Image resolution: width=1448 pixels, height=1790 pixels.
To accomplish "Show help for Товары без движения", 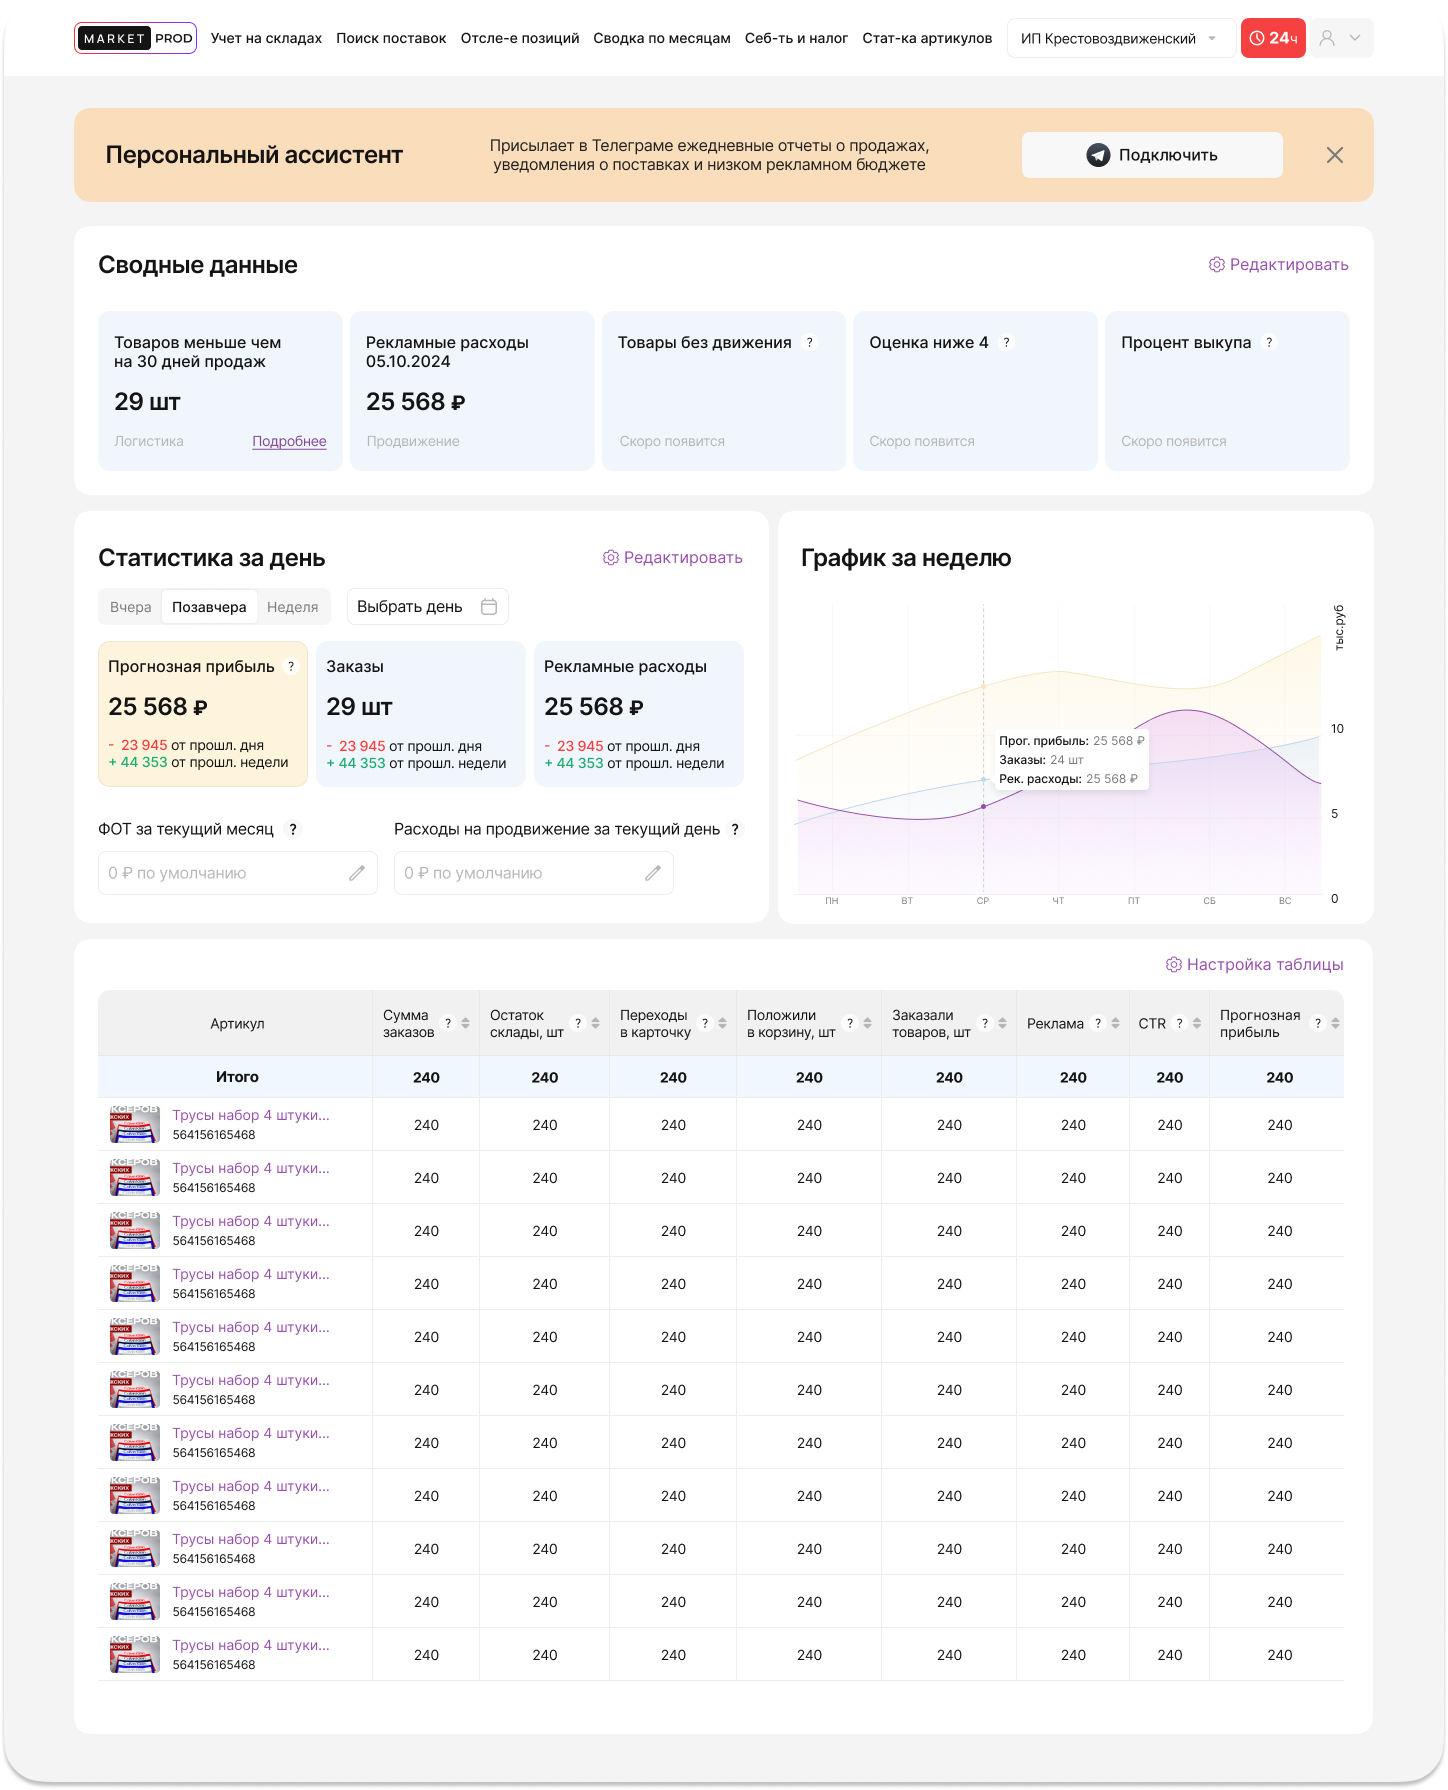I will pyautogui.click(x=810, y=342).
